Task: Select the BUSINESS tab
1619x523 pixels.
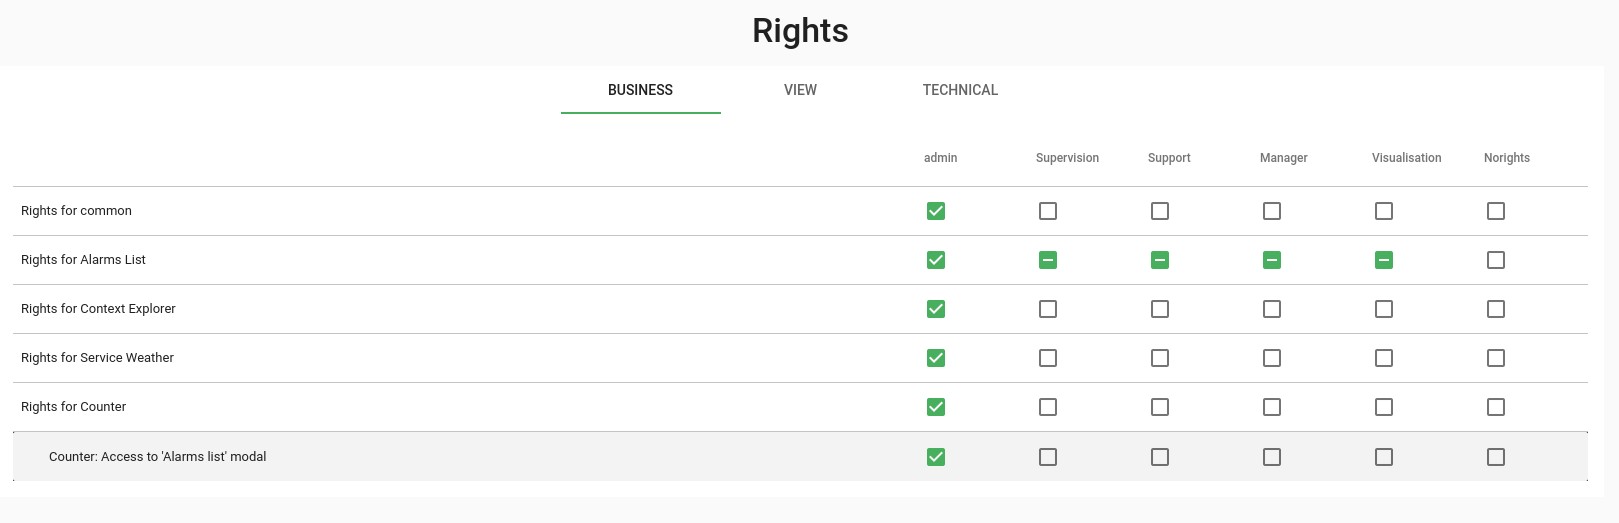Action: [640, 90]
